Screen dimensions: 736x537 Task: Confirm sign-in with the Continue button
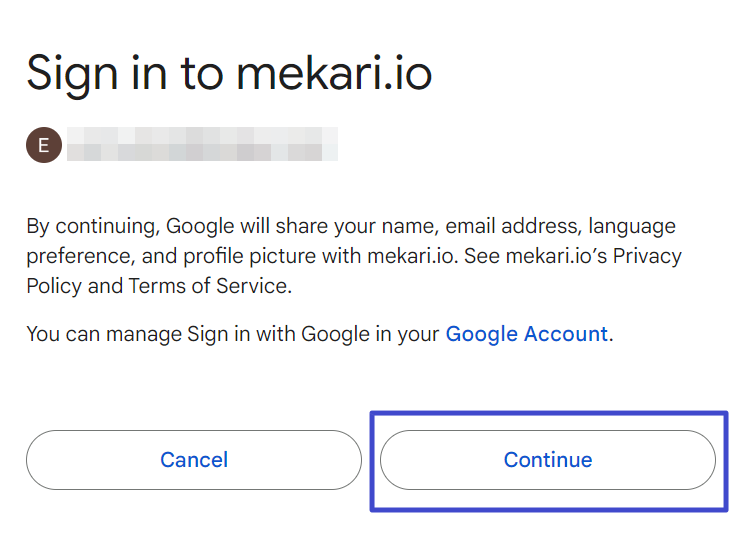[x=548, y=460]
